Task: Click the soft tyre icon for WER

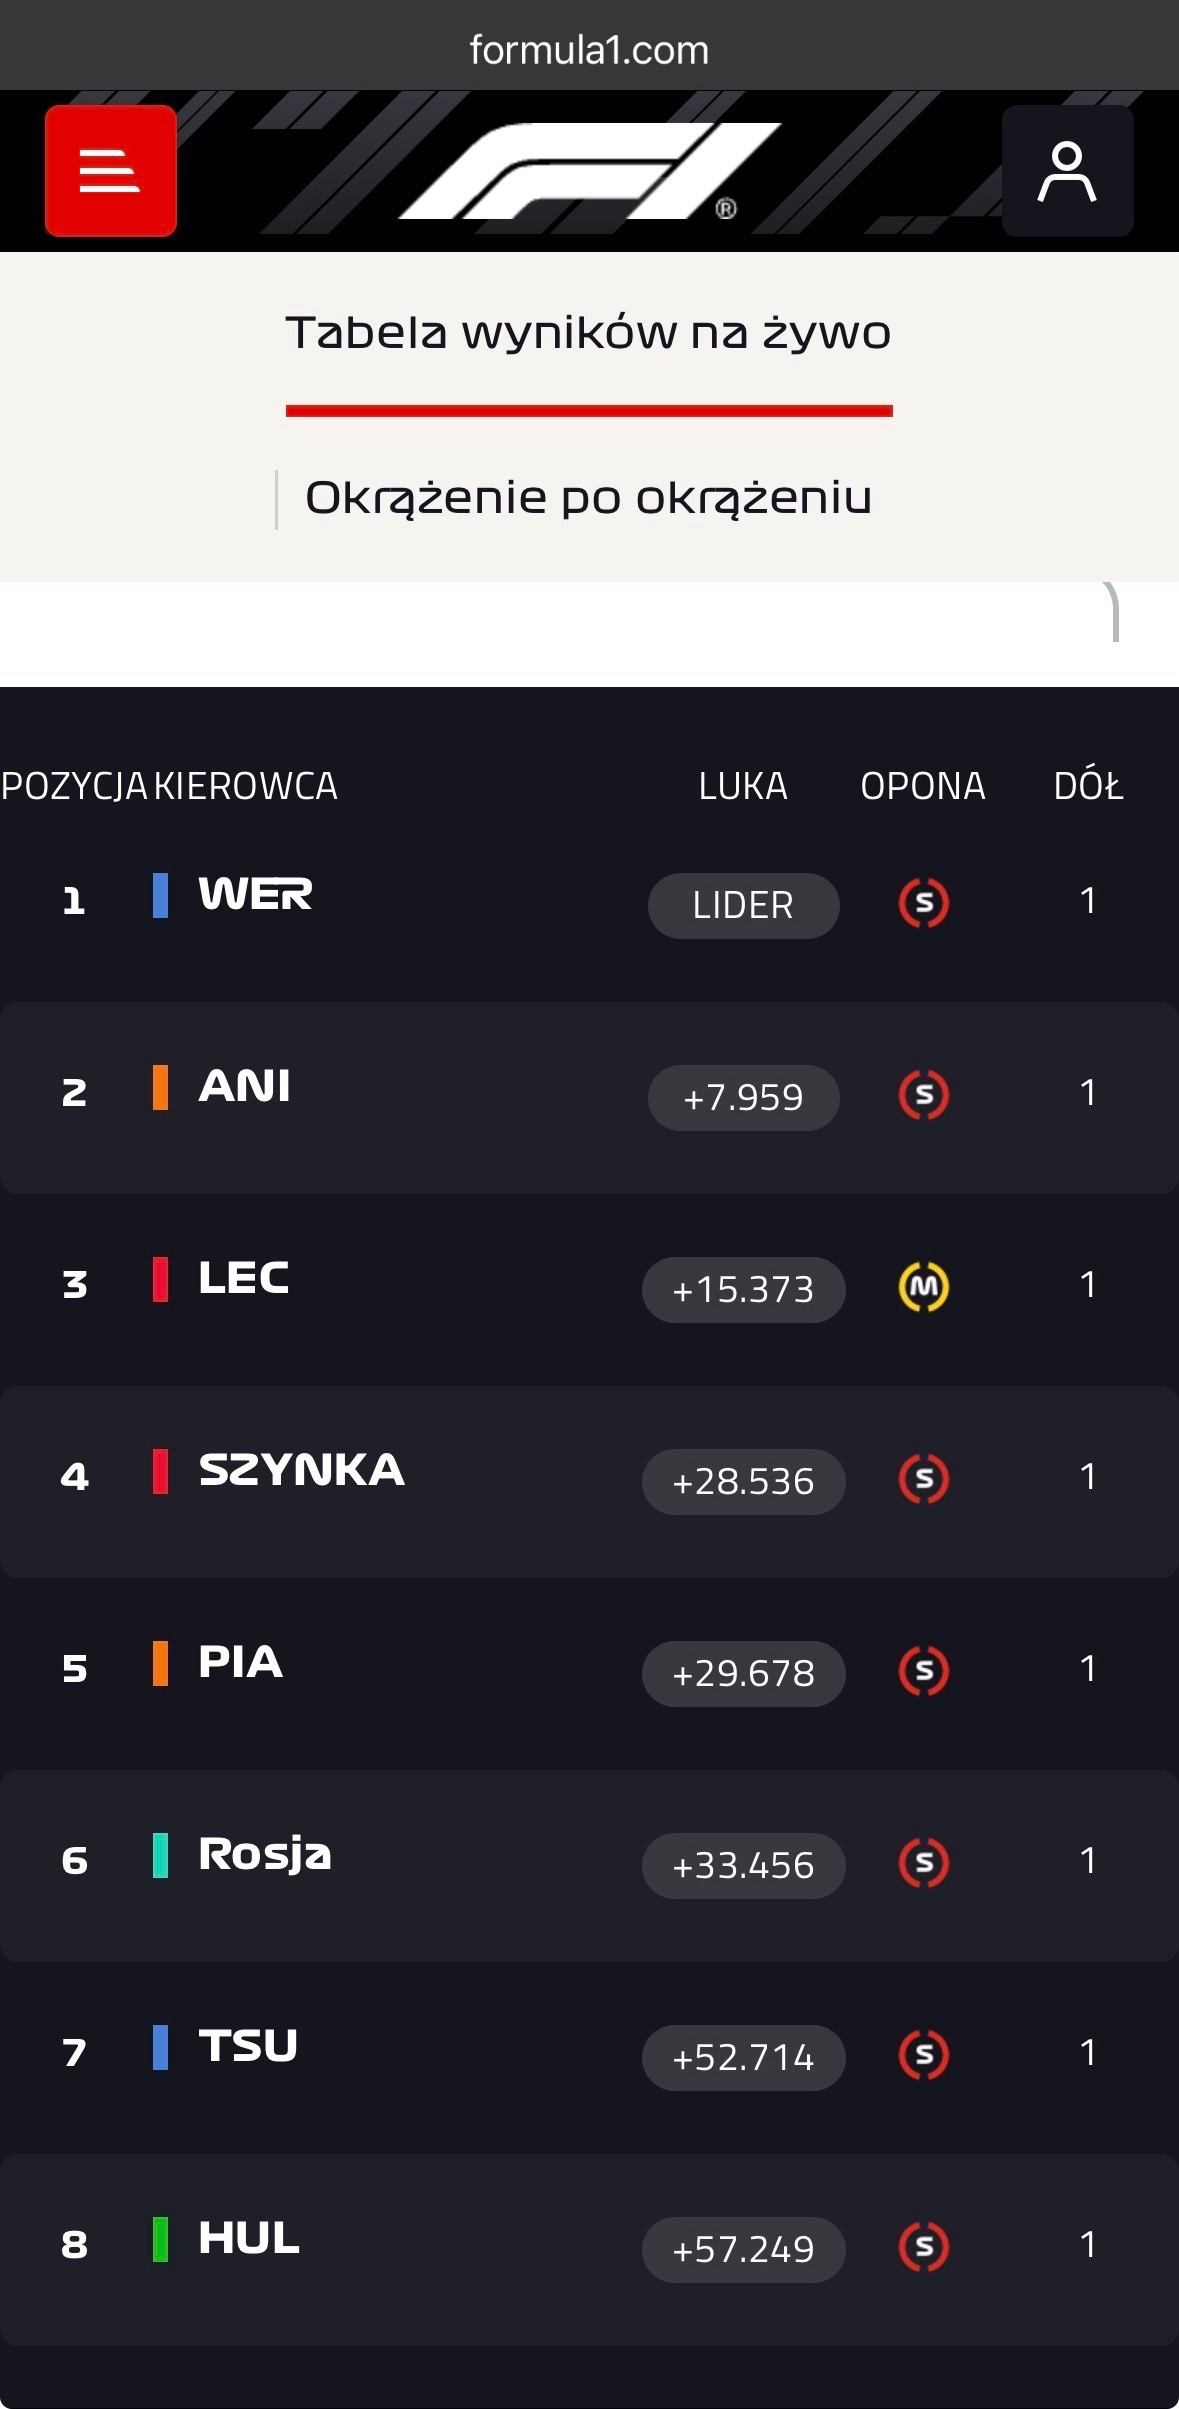Action: (924, 903)
